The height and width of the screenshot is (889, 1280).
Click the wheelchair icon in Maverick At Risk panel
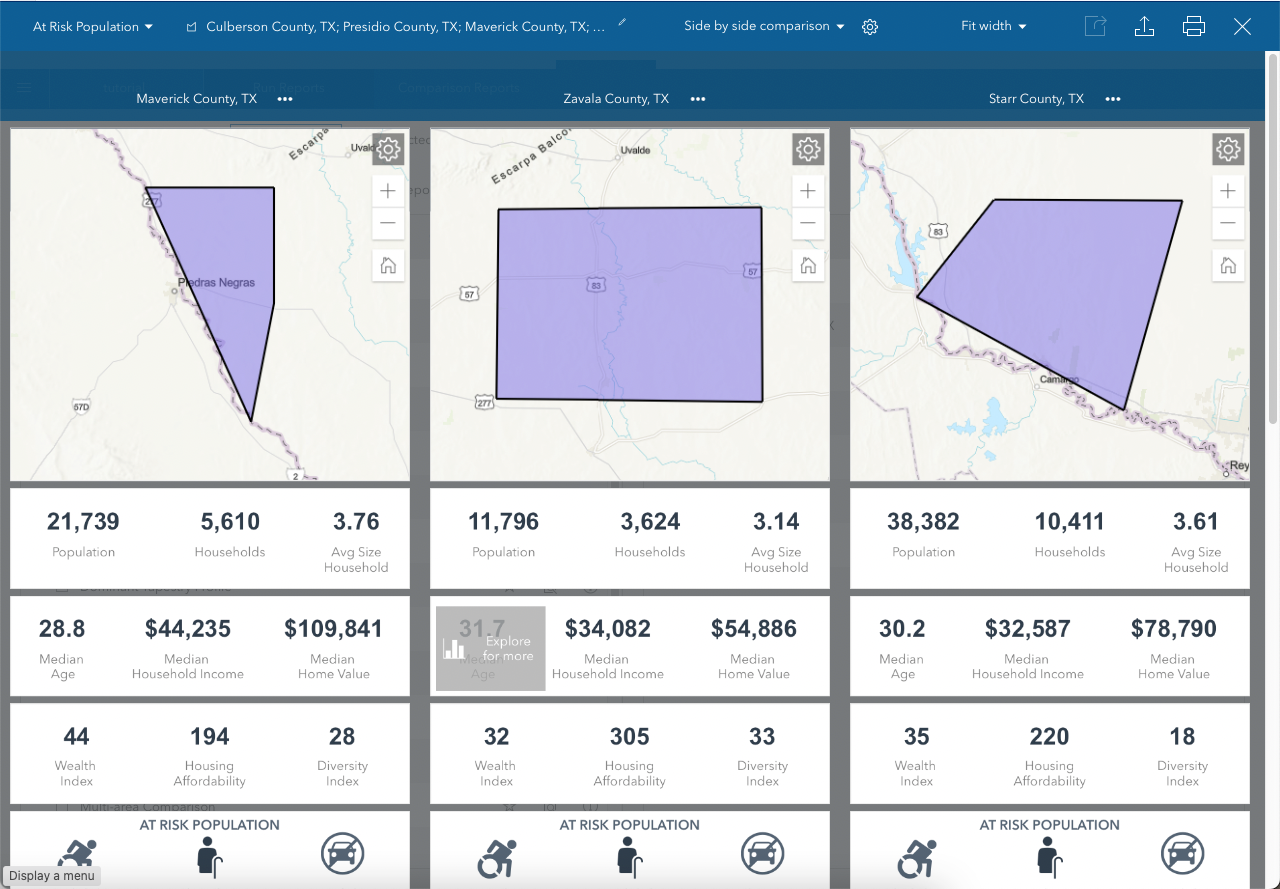pyautogui.click(x=77, y=858)
